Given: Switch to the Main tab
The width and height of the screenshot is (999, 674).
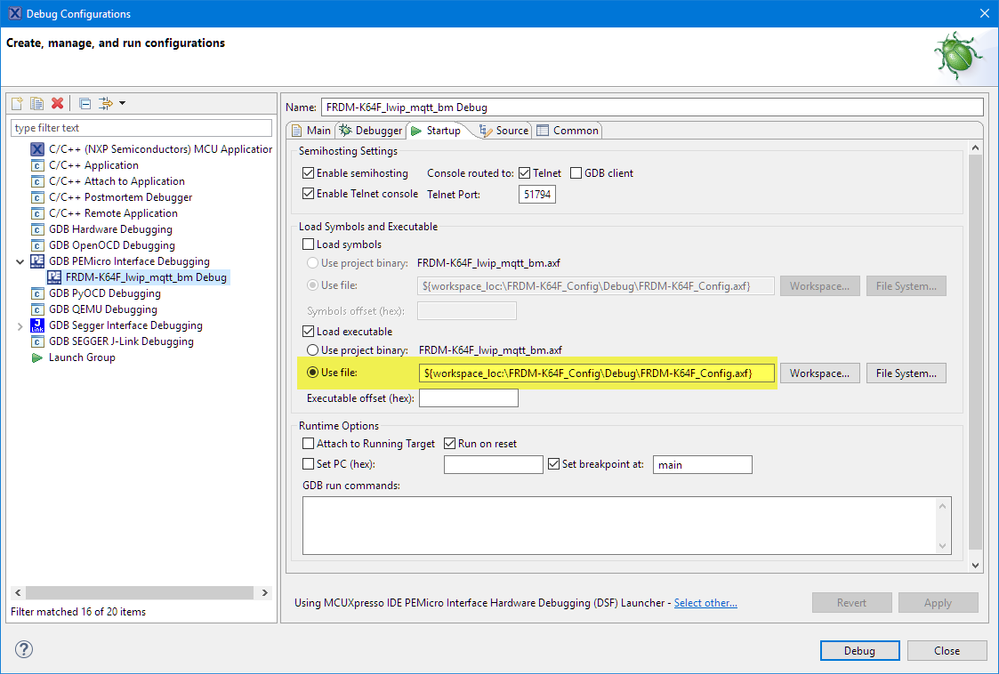Looking at the screenshot, I should pyautogui.click(x=311, y=130).
